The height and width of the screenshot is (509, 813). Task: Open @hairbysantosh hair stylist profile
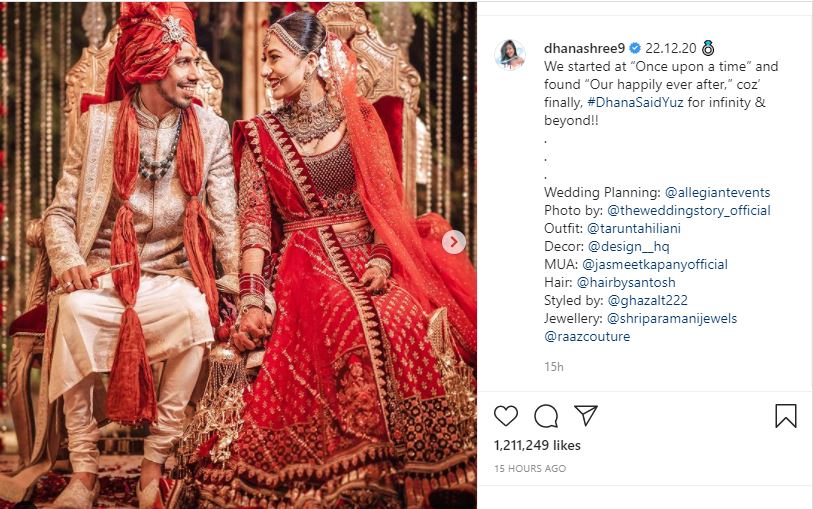(x=626, y=282)
